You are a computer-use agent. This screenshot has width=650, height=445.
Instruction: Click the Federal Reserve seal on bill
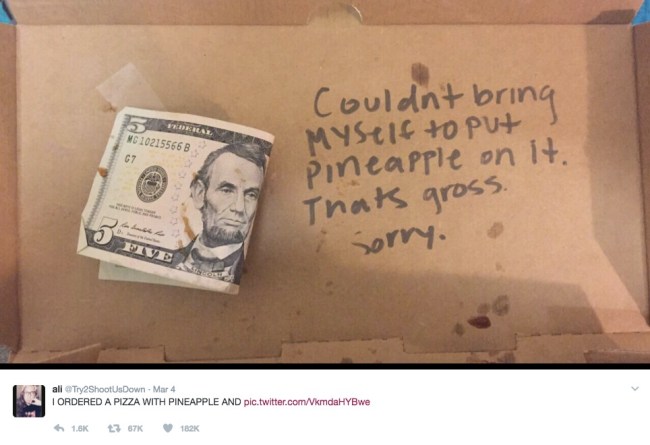tap(152, 184)
